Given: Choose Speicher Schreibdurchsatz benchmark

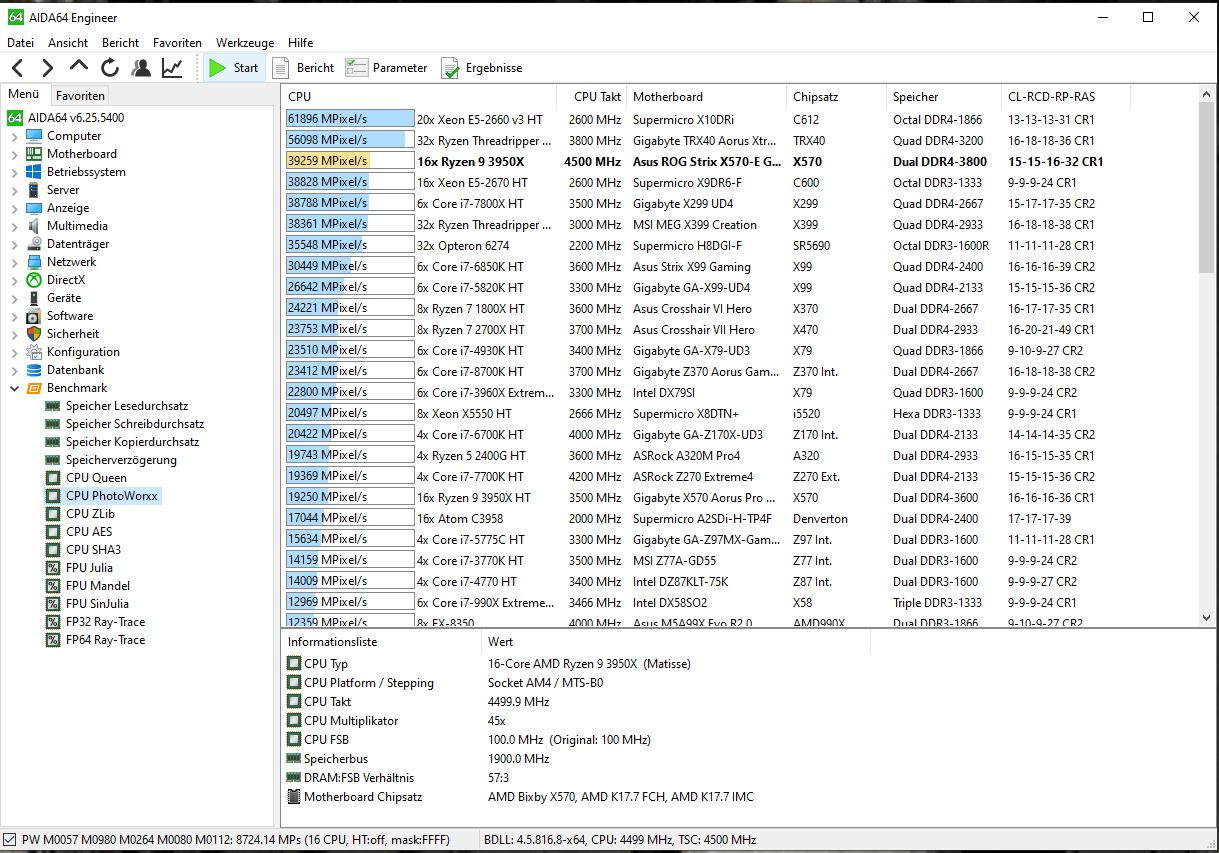Looking at the screenshot, I should pyautogui.click(x=135, y=424).
